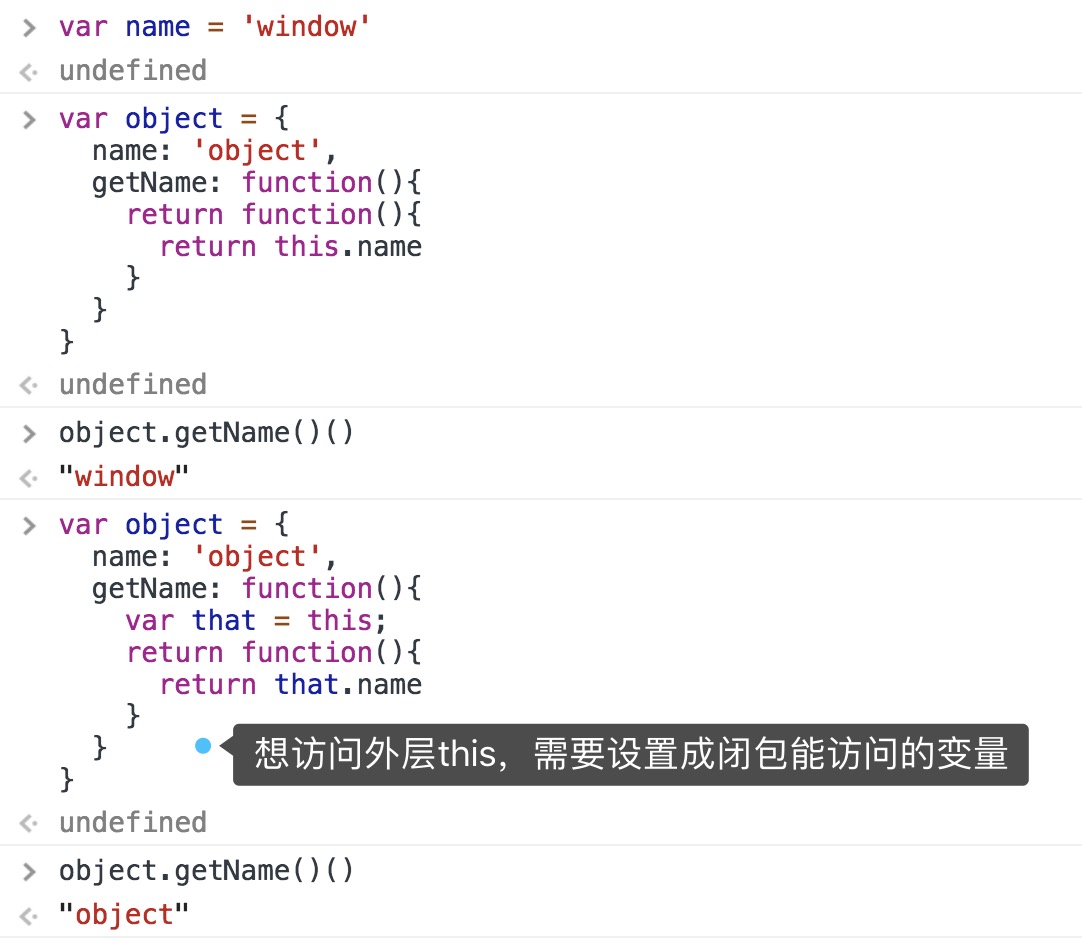Click the output arrow beside the "object" result
Image resolution: width=1082 pixels, height=942 pixels.
point(30,915)
